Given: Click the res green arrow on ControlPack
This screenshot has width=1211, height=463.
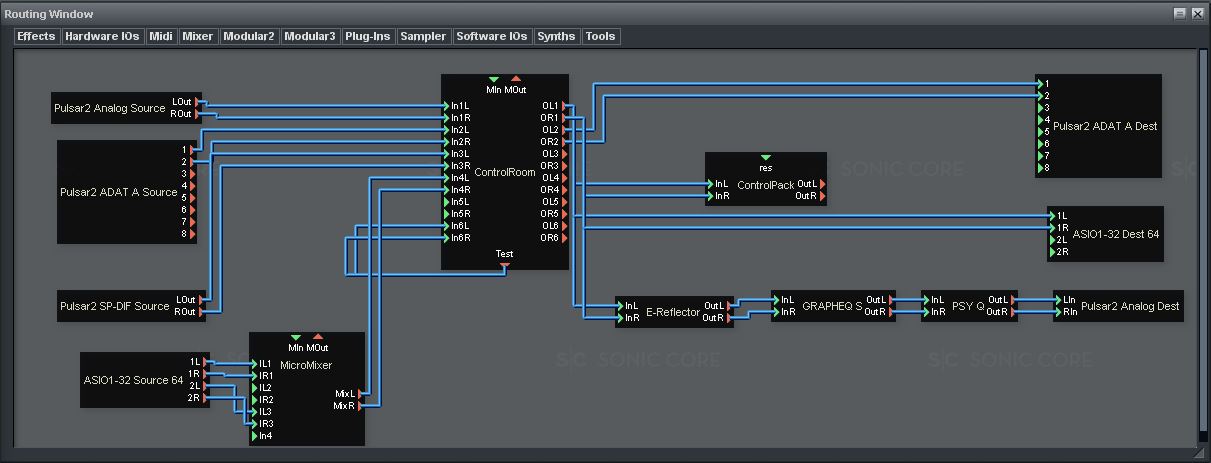Looking at the screenshot, I should 766,158.
